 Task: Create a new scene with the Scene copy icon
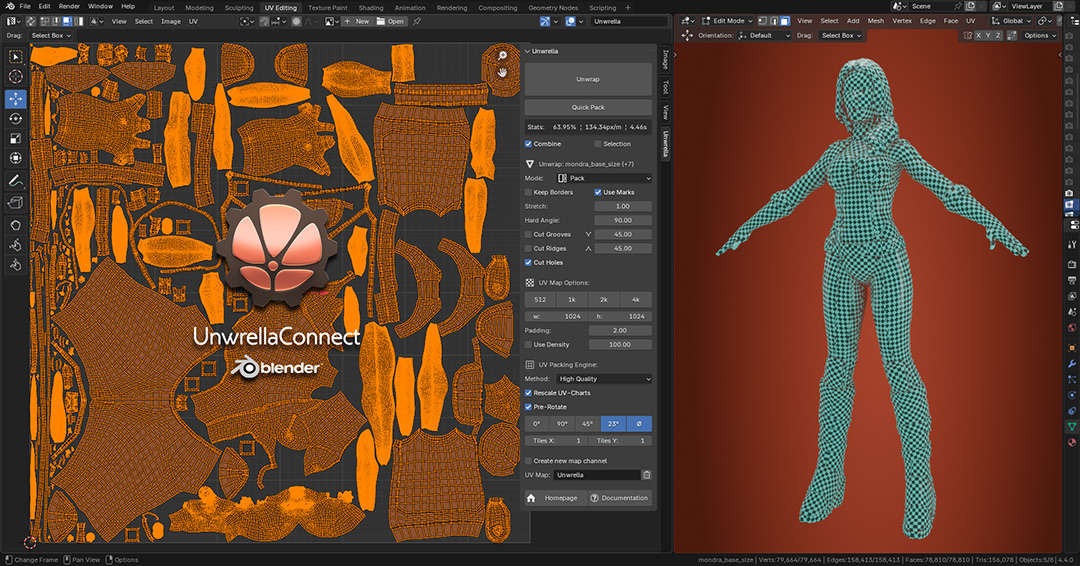[969, 6]
